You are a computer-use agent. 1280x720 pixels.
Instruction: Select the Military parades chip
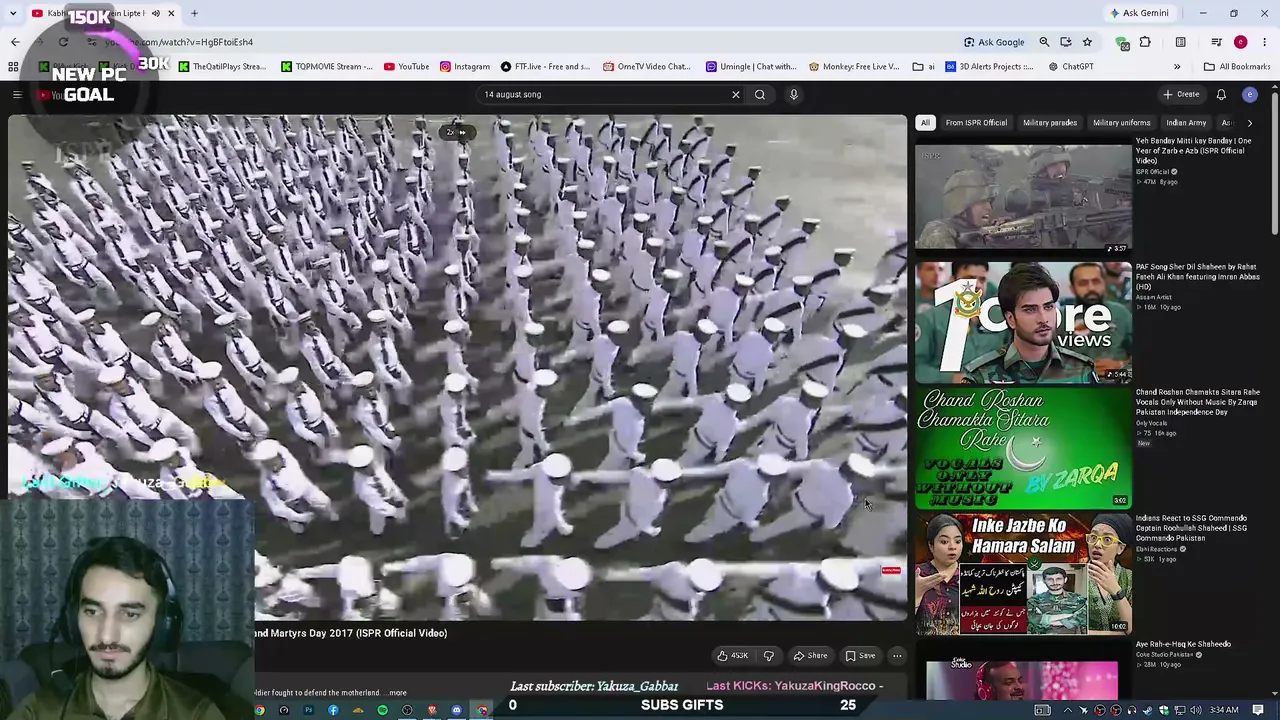pyautogui.click(x=1050, y=123)
